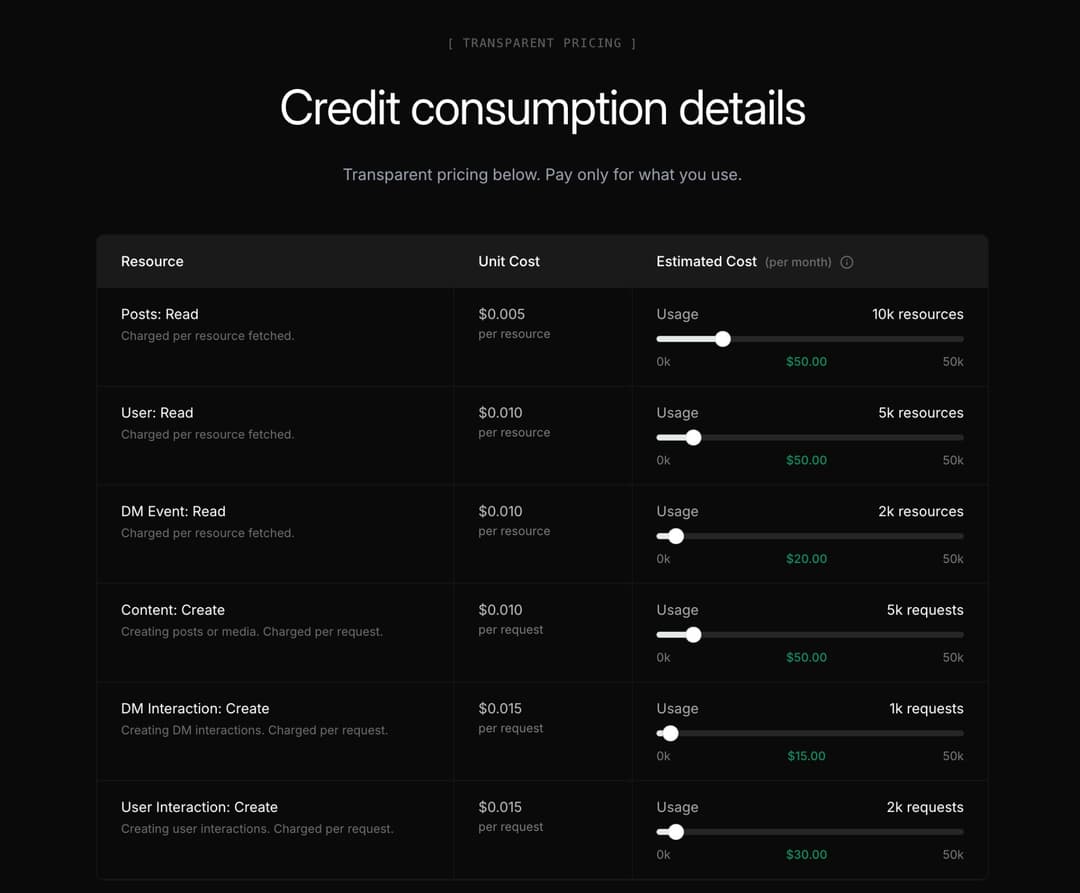Click the 2k requests label for User Interaction

click(926, 807)
